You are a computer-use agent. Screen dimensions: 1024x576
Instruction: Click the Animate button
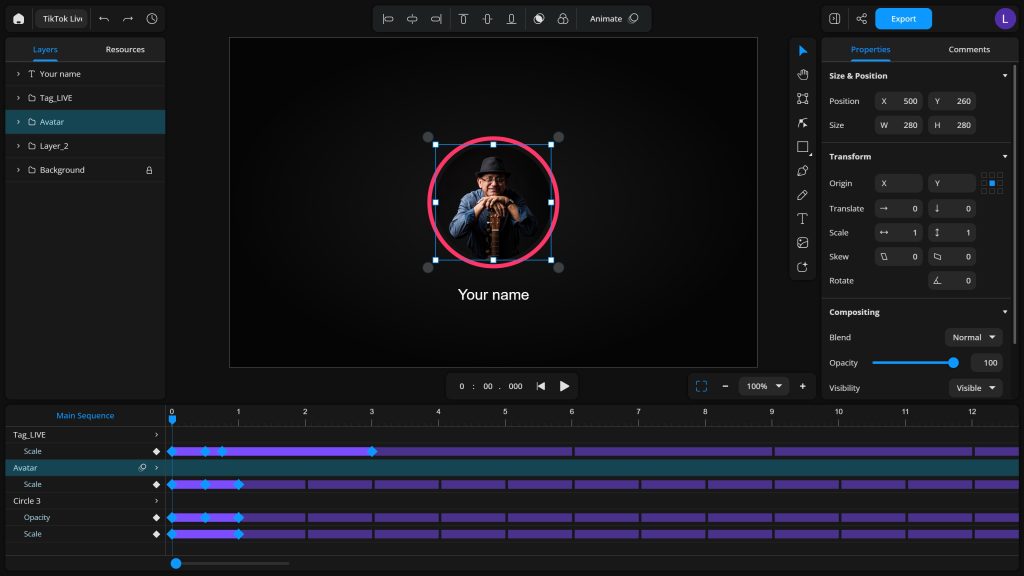613,19
